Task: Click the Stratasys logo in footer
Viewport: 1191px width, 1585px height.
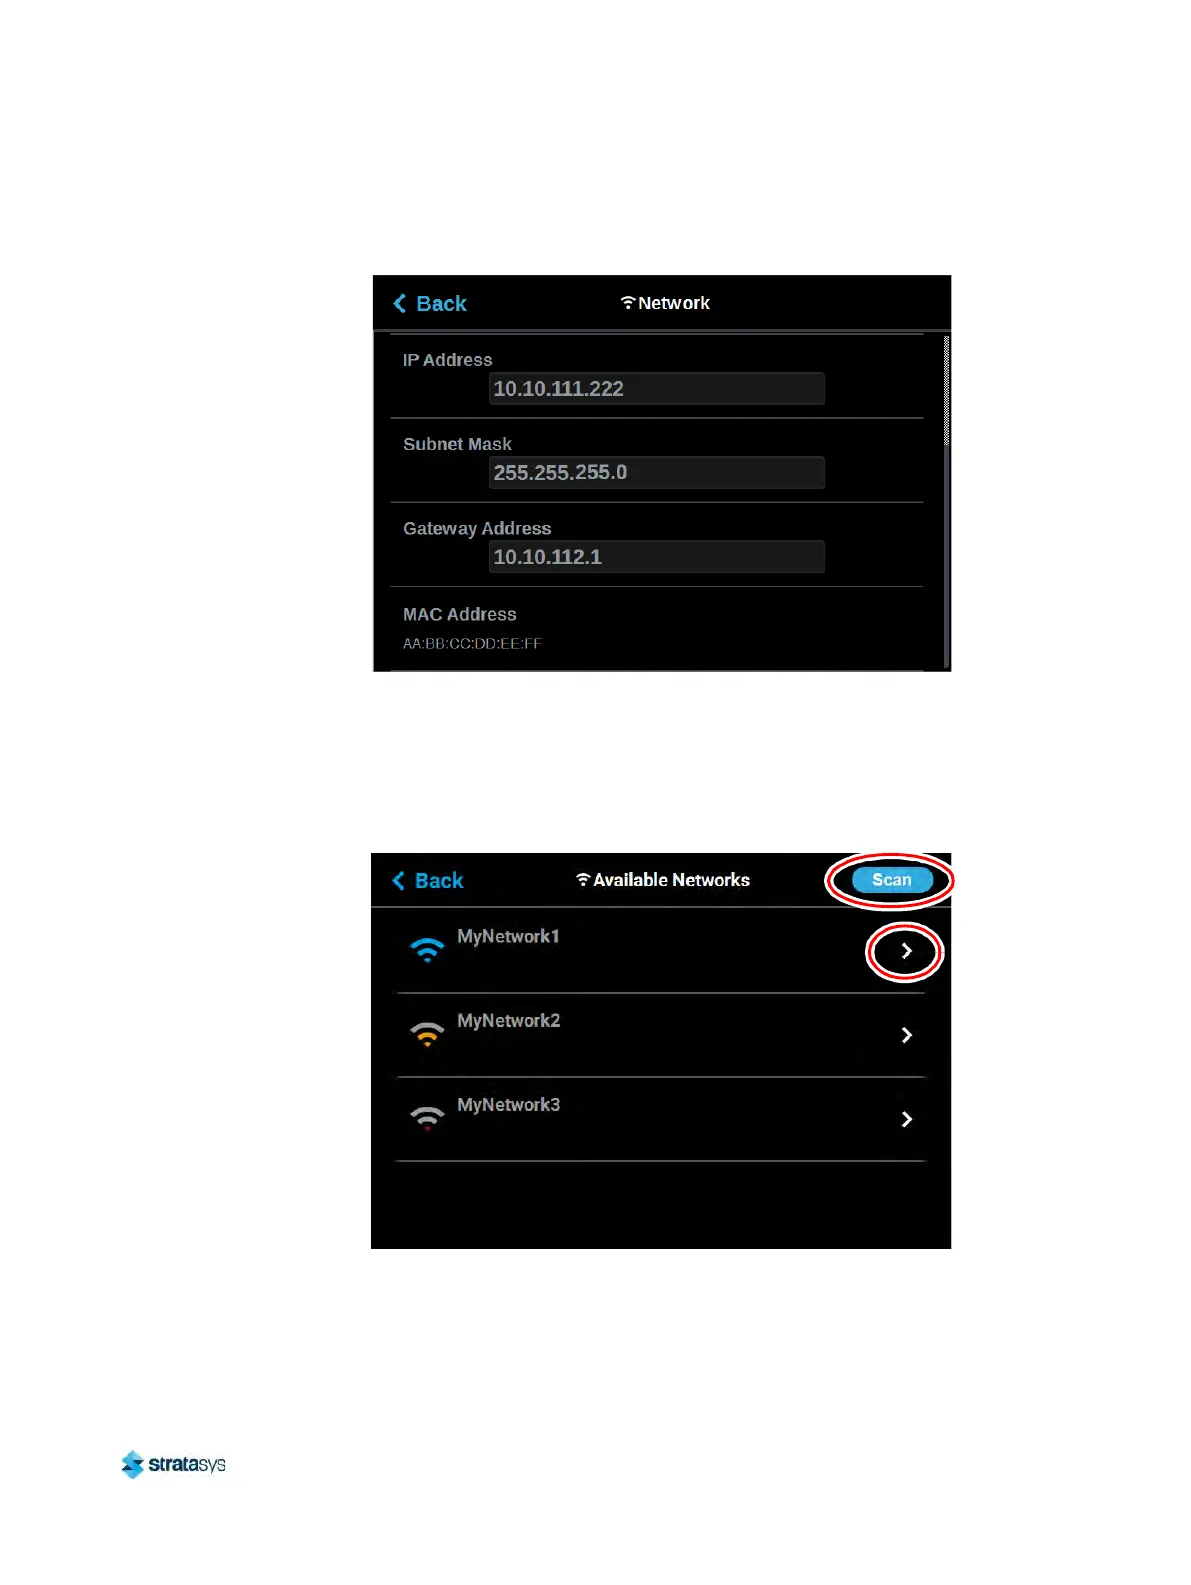Action: coord(173,1464)
